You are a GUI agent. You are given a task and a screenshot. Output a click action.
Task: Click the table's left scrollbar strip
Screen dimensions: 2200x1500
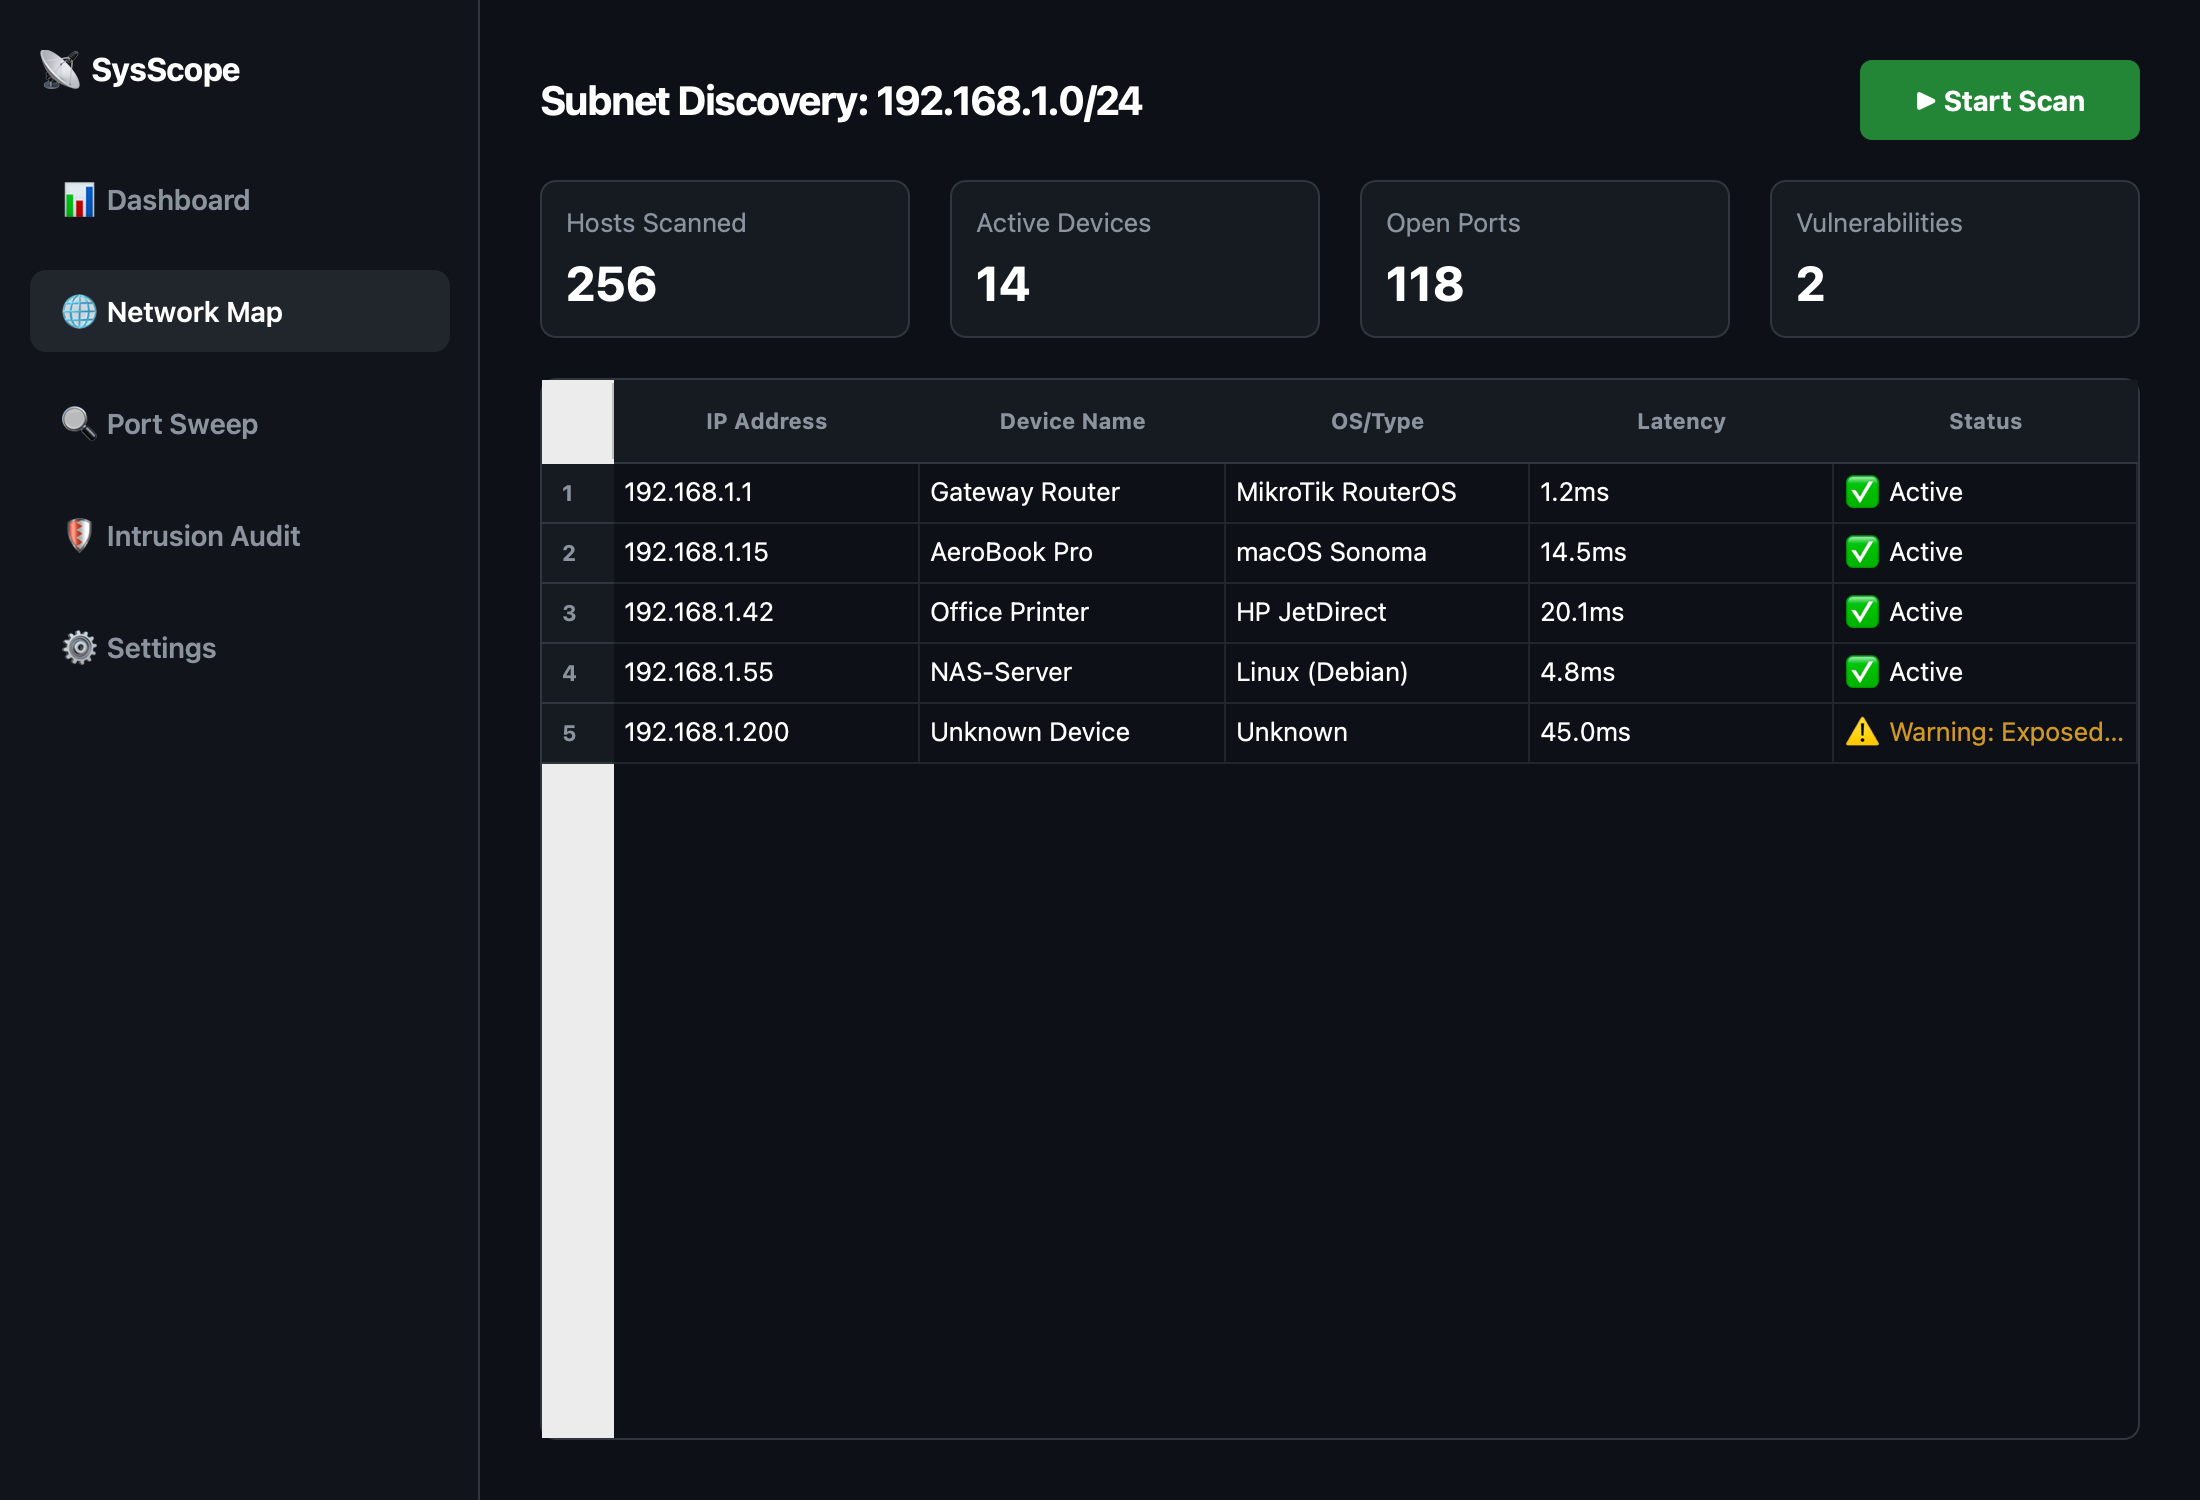pyautogui.click(x=577, y=1100)
